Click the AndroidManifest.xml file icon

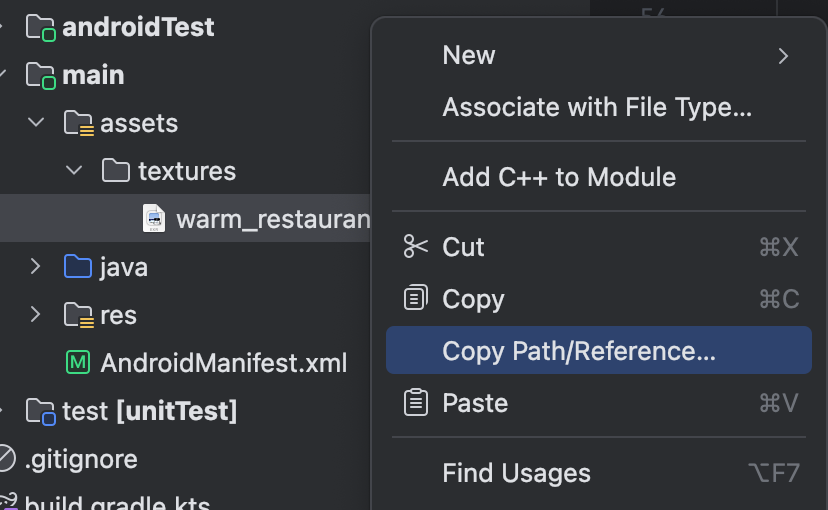(78, 363)
